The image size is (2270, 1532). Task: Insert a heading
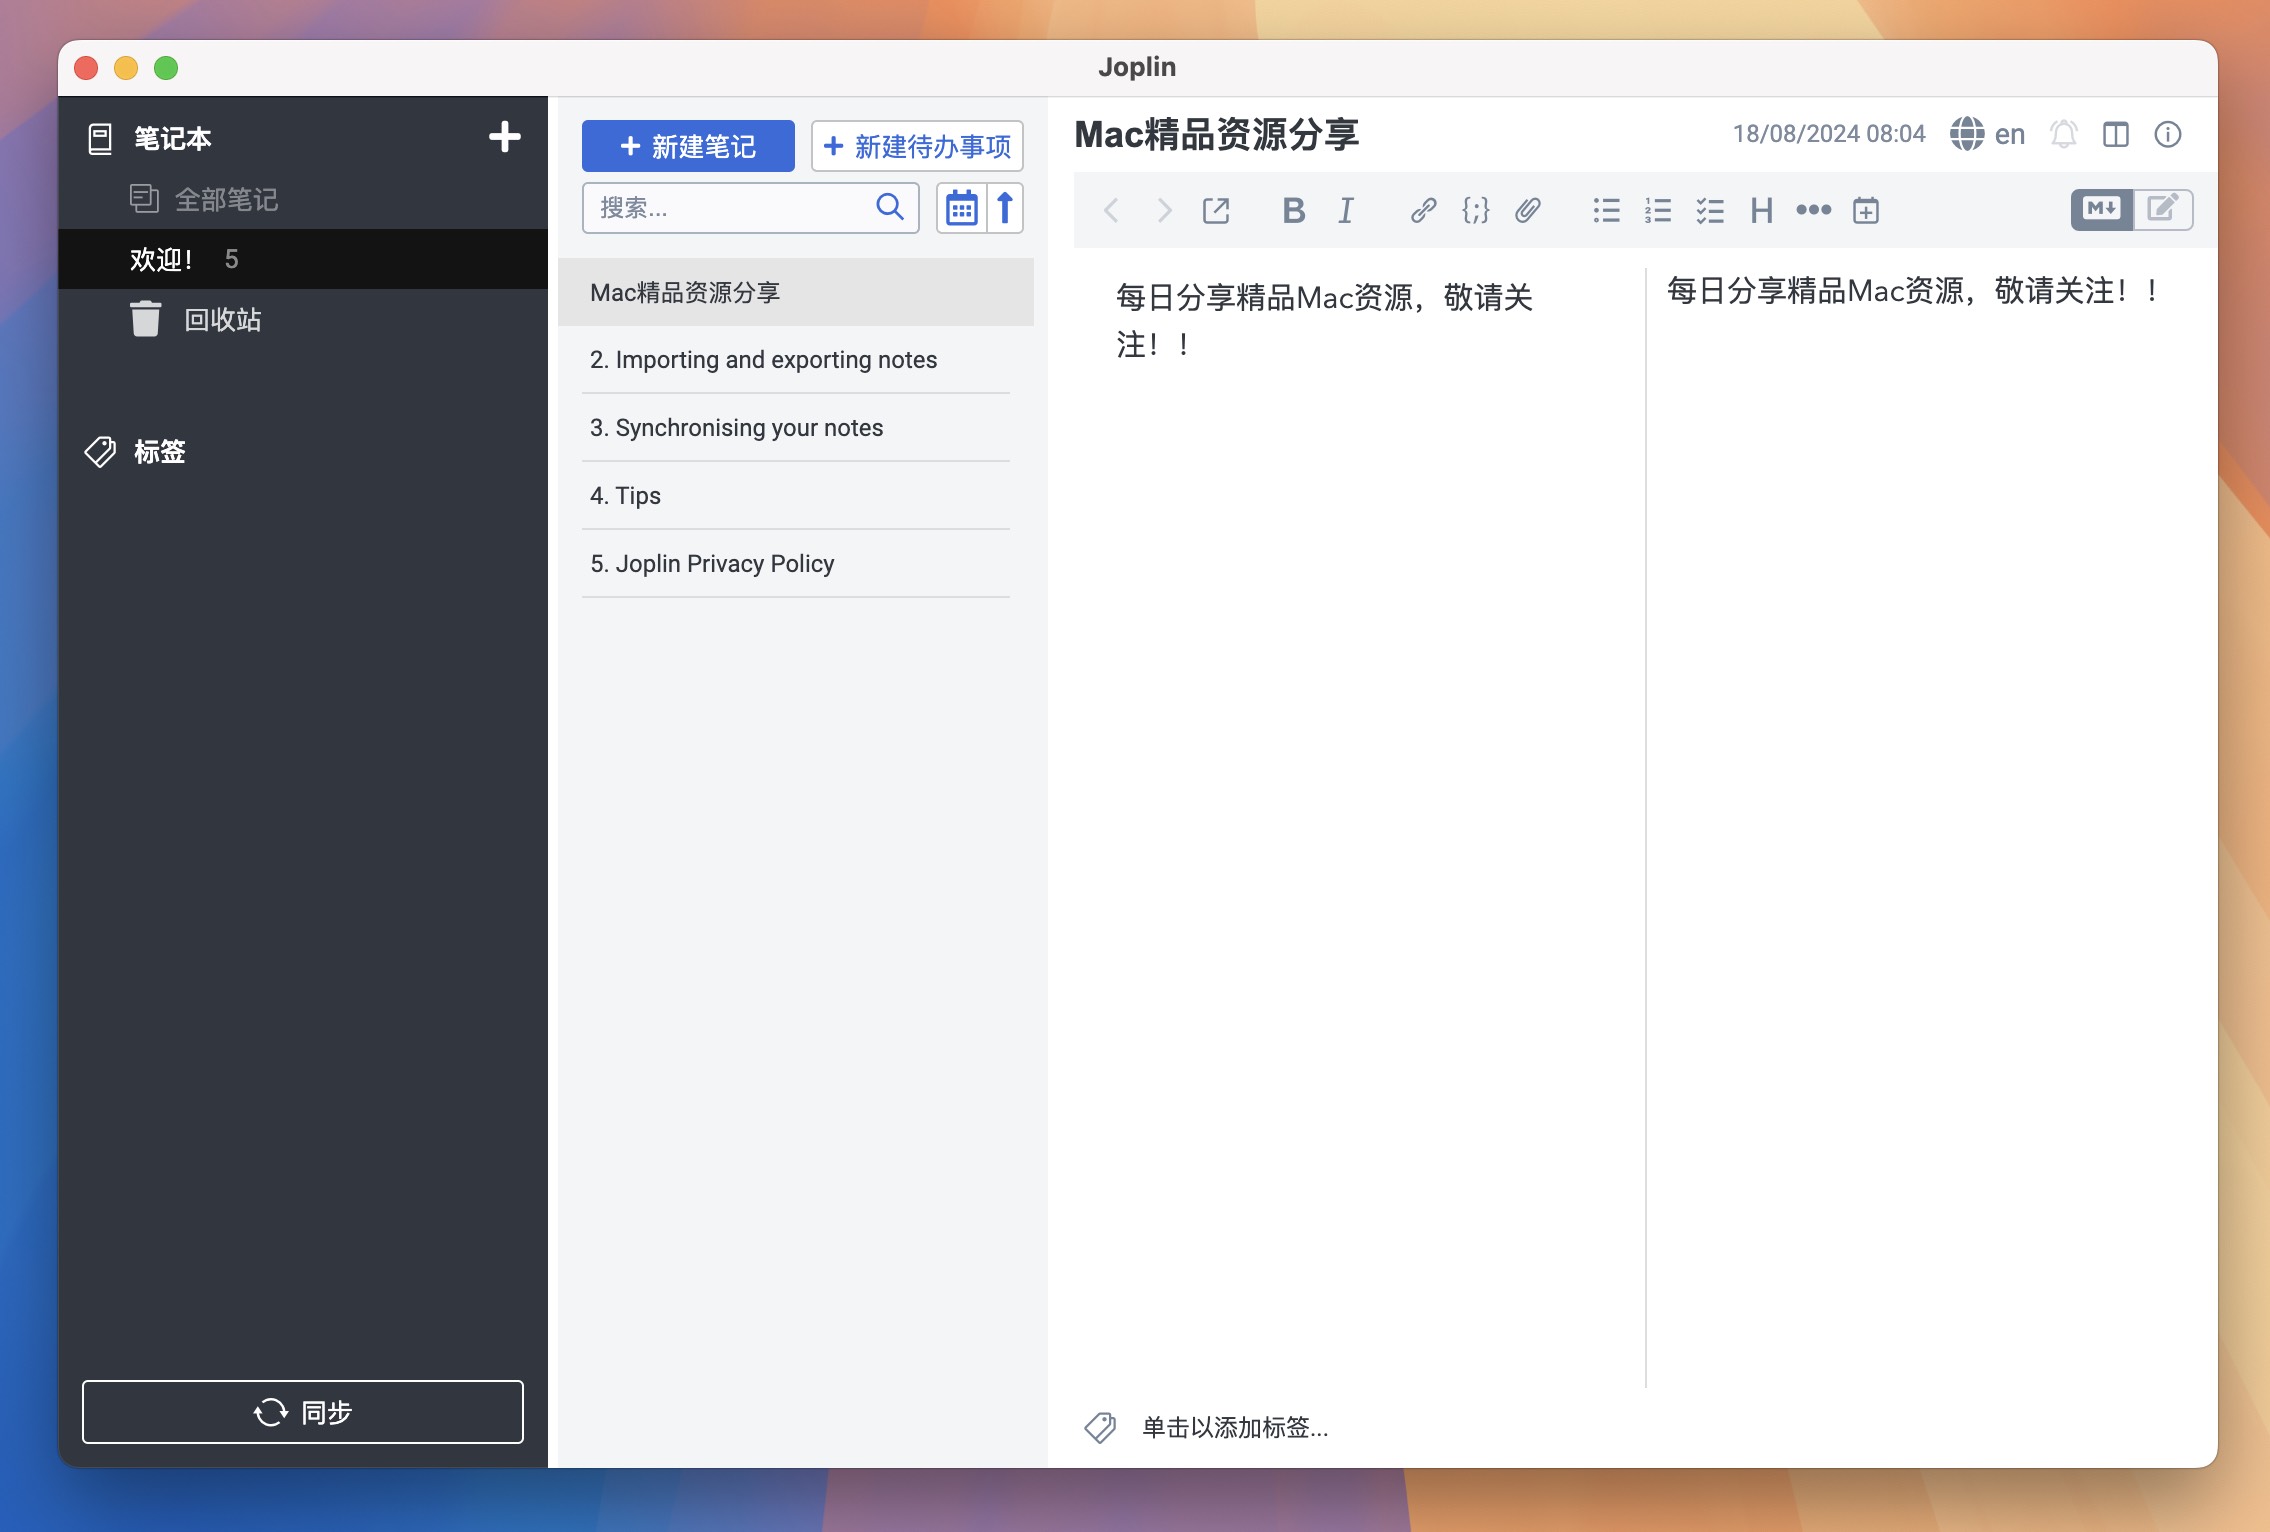pos(1762,209)
